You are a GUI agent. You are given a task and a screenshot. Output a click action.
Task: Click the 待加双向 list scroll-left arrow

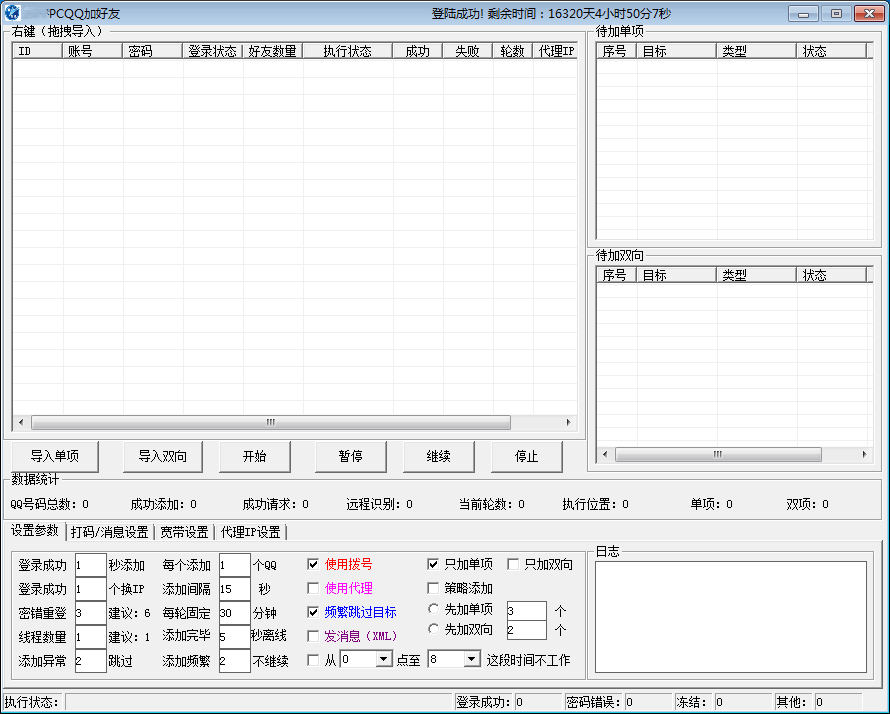coord(605,454)
